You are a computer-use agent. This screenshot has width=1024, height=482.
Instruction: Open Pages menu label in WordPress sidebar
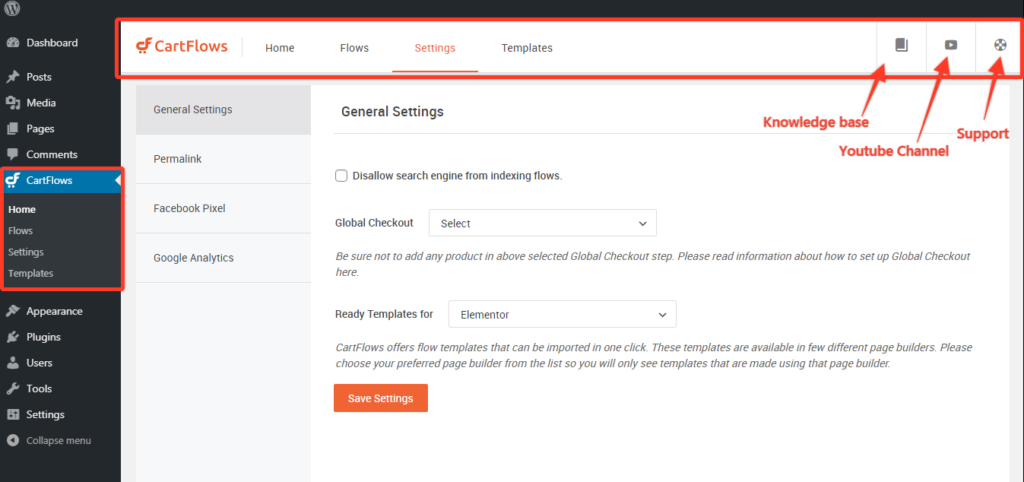tap(40, 129)
